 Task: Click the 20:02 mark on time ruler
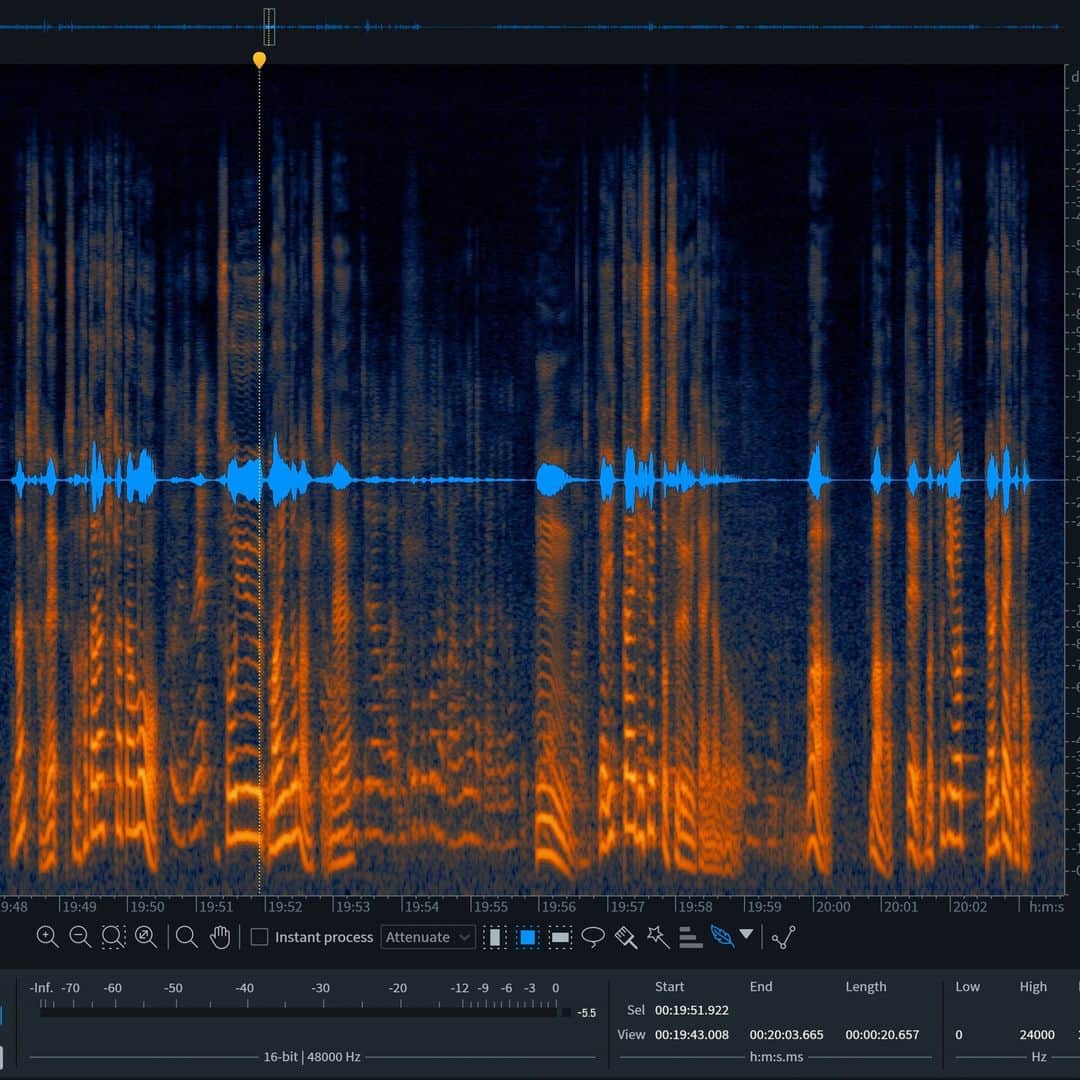coord(969,906)
